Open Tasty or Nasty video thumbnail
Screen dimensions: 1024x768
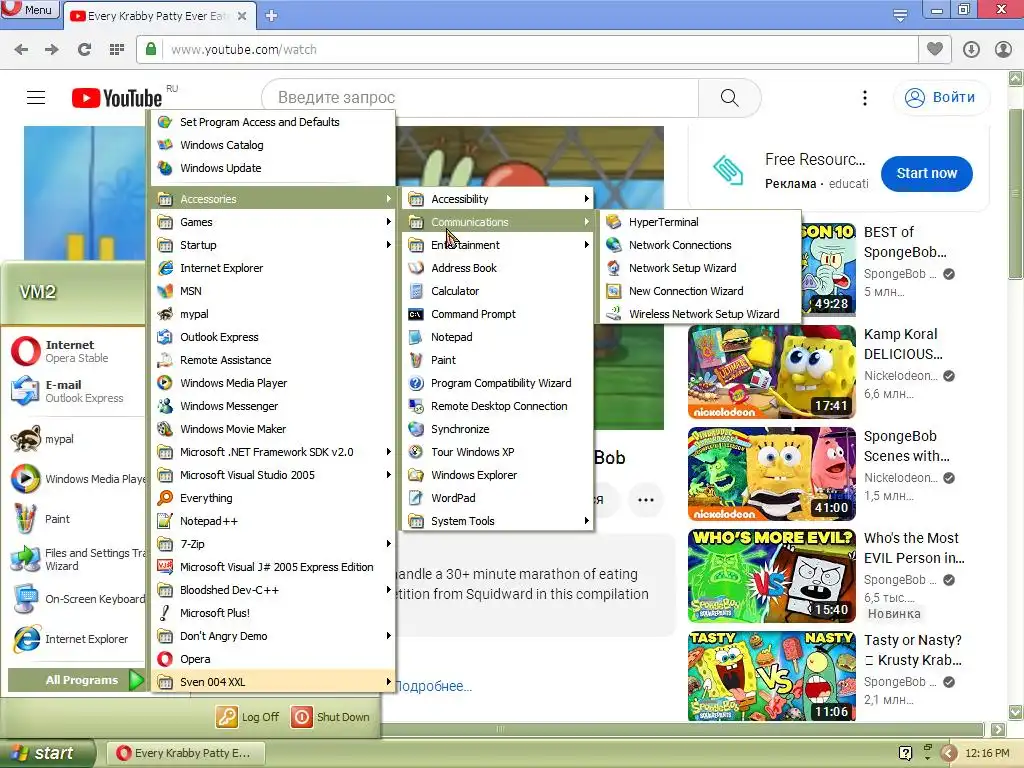pyautogui.click(x=771, y=676)
